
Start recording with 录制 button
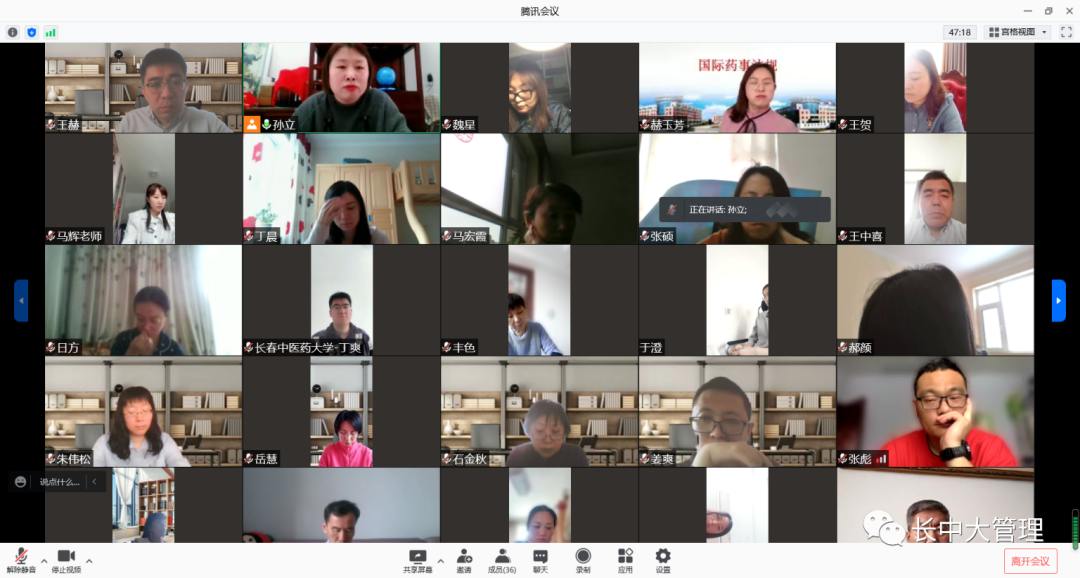pos(583,560)
